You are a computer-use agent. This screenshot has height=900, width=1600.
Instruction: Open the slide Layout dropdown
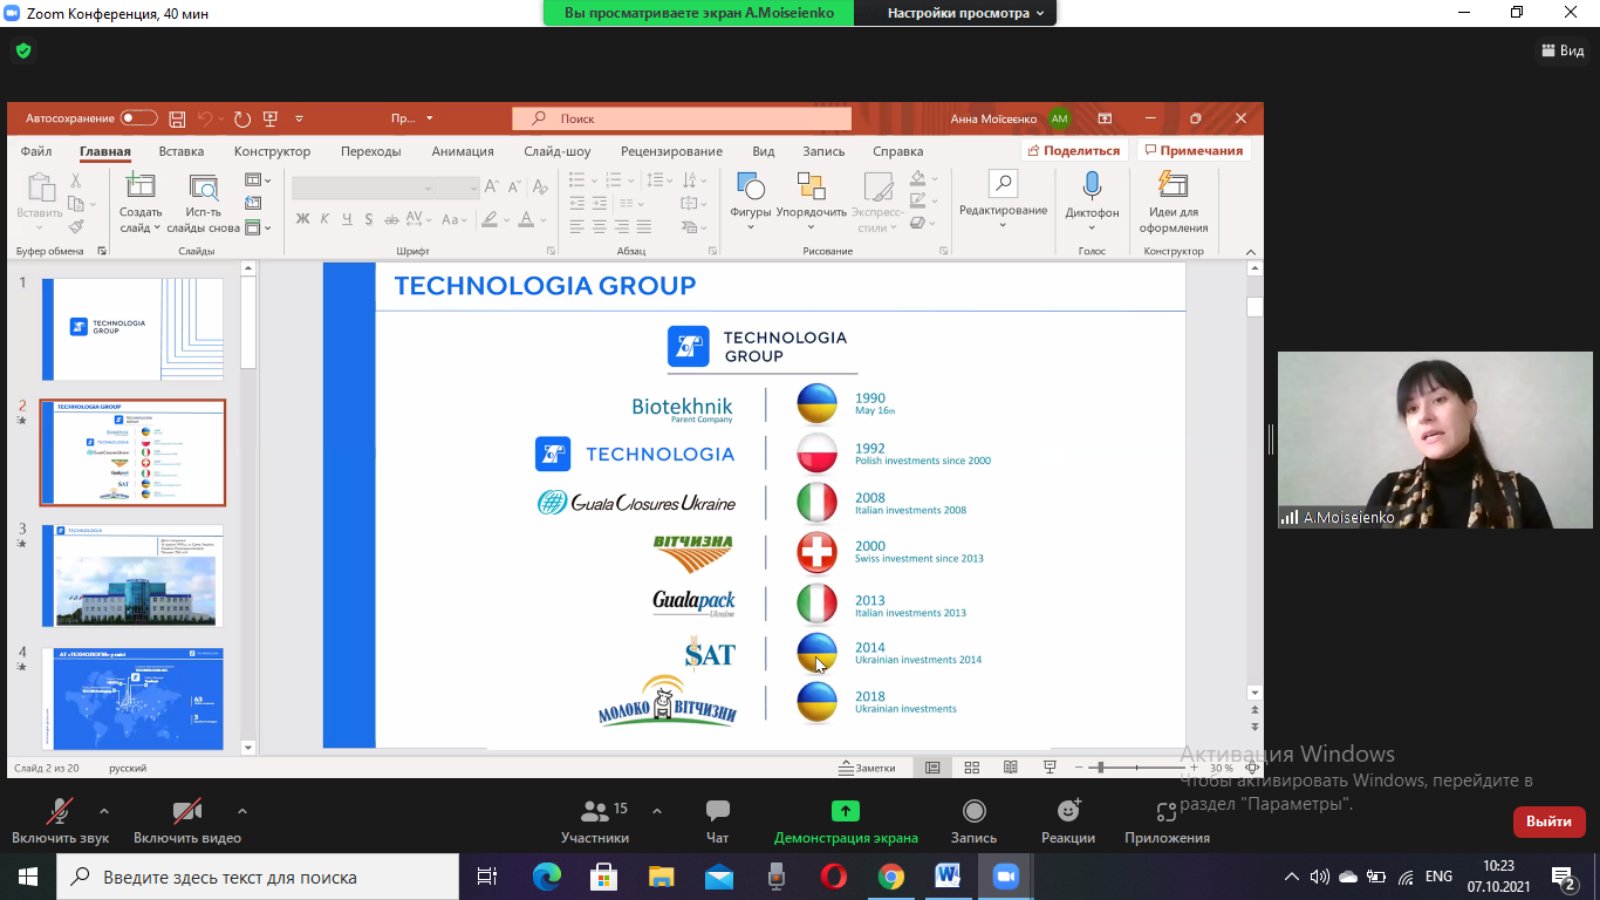[257, 180]
